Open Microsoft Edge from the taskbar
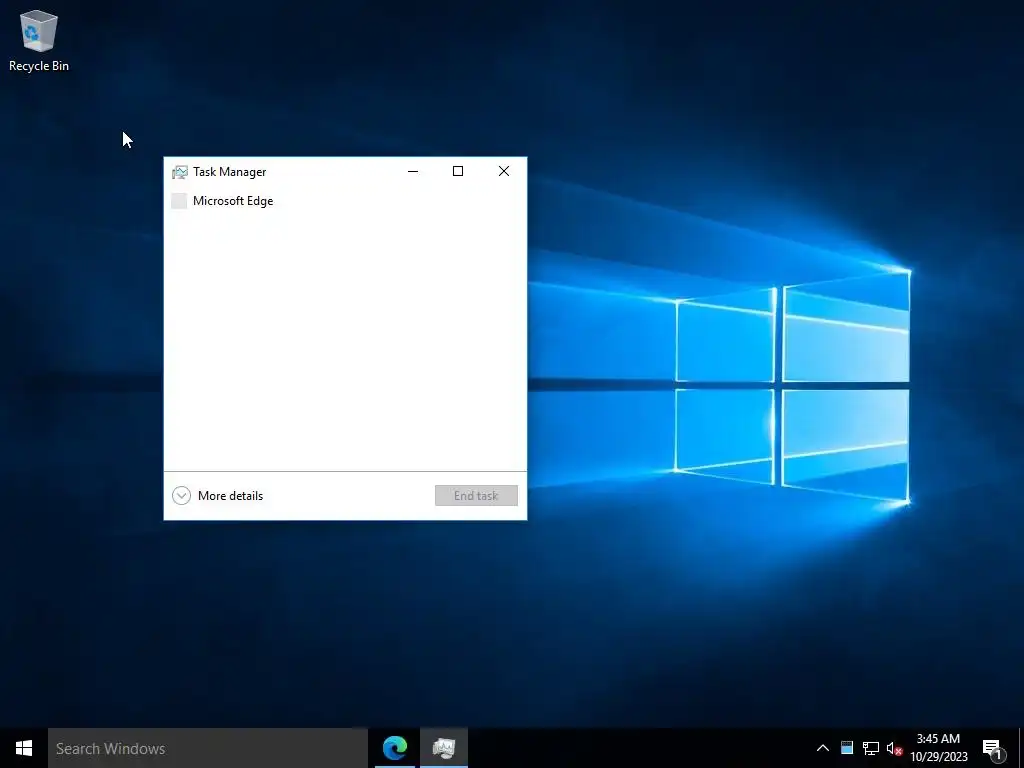The height and width of the screenshot is (768, 1024). coord(395,748)
